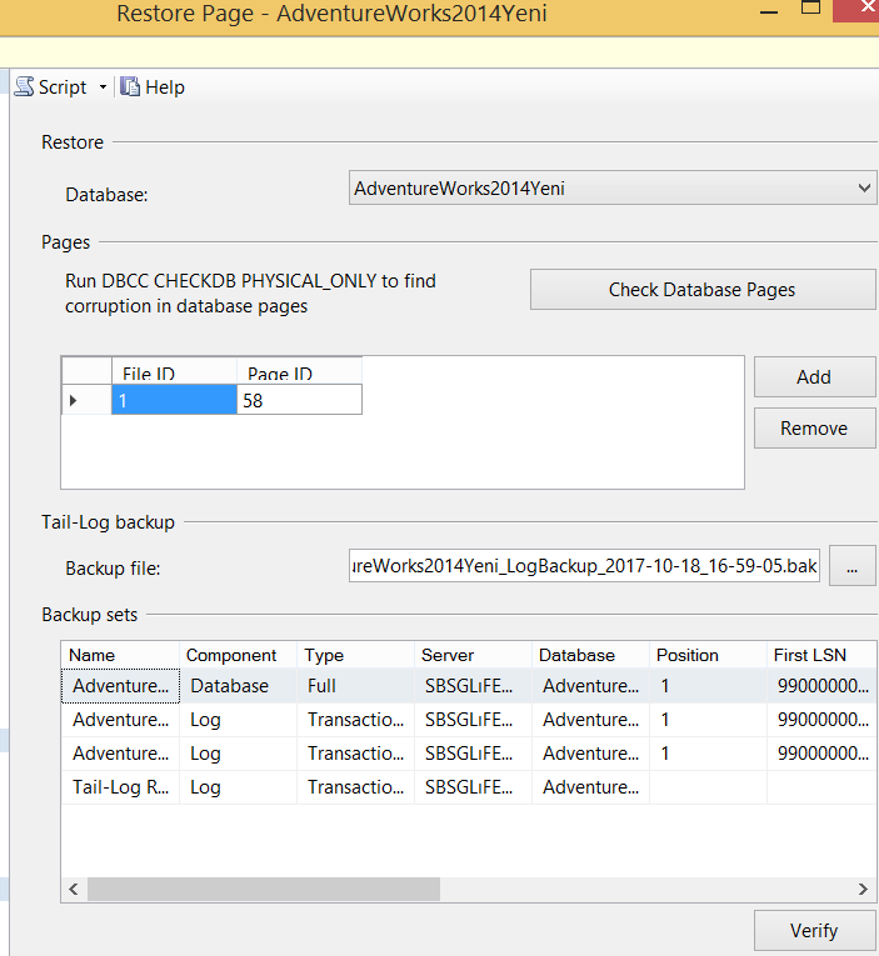Minimize the Restore Page window
This screenshot has height=956, width=879.
pyautogui.click(x=769, y=11)
